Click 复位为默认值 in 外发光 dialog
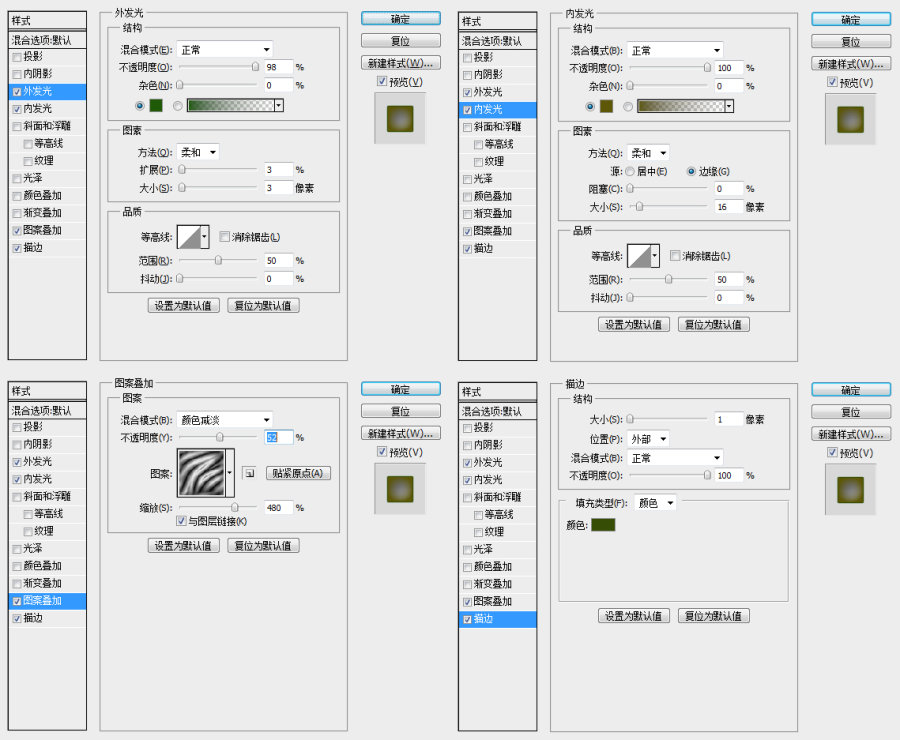Viewport: 900px width, 740px height. [x=263, y=305]
